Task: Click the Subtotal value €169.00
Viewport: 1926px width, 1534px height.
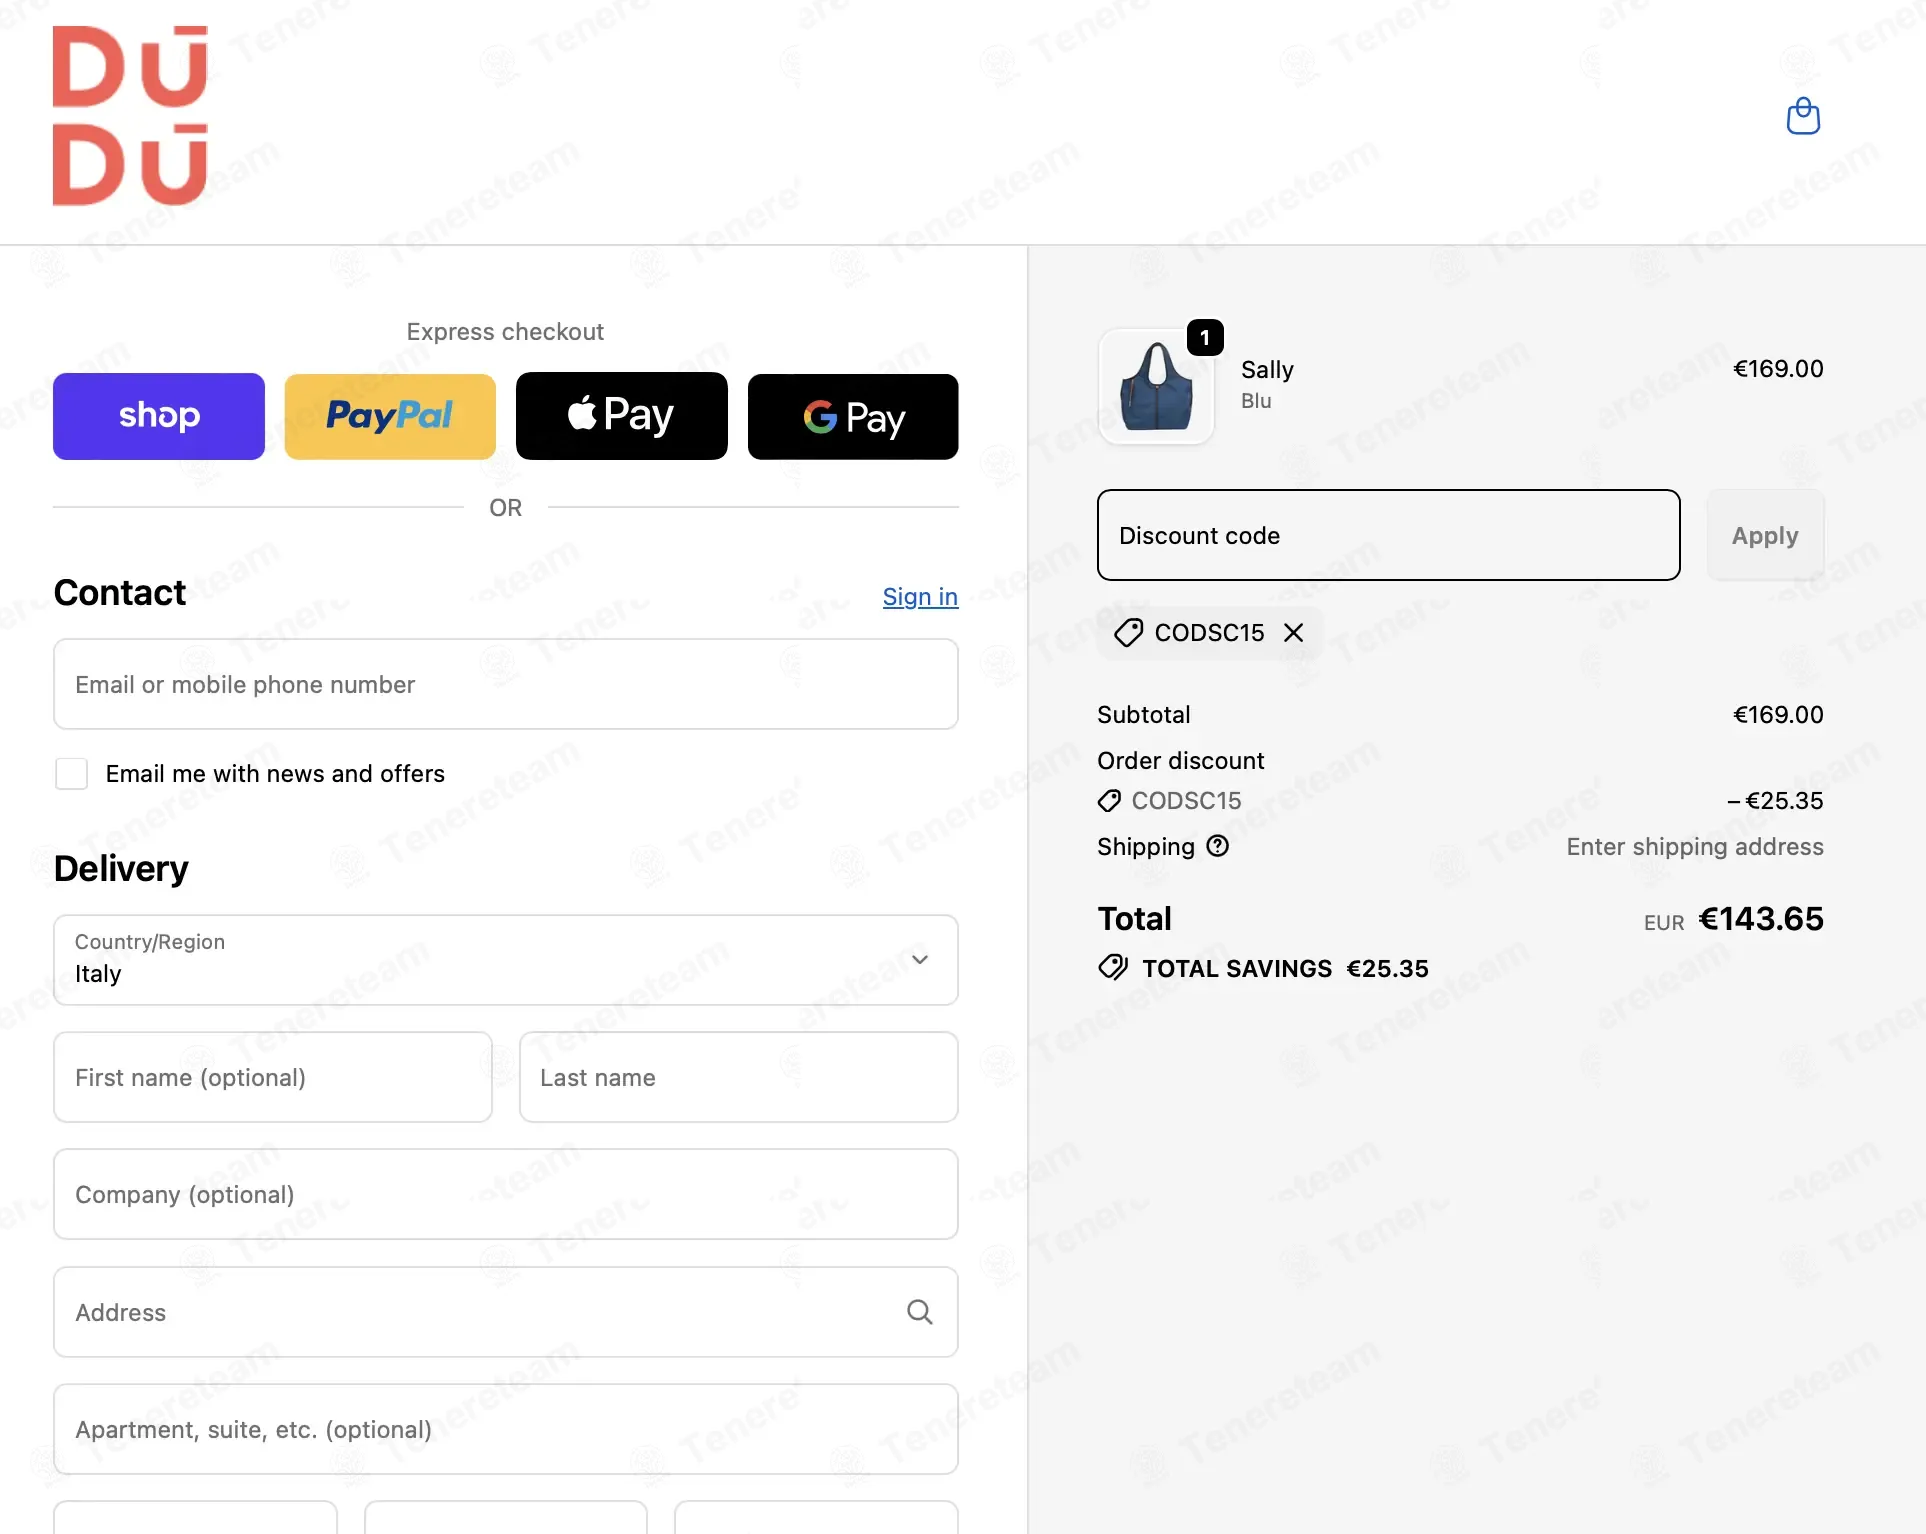Action: (x=1778, y=715)
